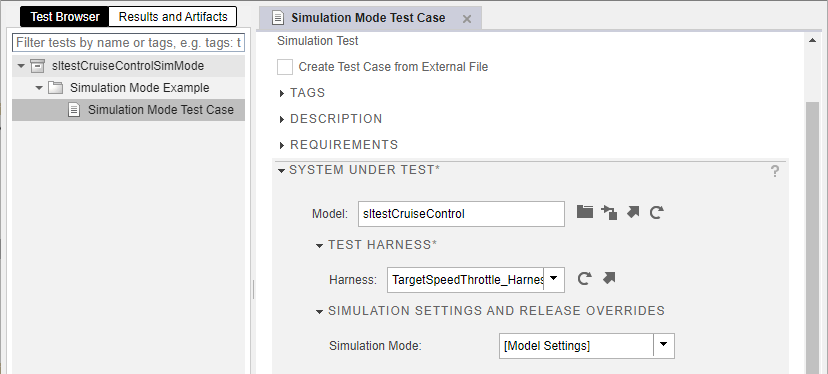Collapse the SYSTEM UNDER TEST section
The height and width of the screenshot is (374, 828).
click(x=281, y=171)
